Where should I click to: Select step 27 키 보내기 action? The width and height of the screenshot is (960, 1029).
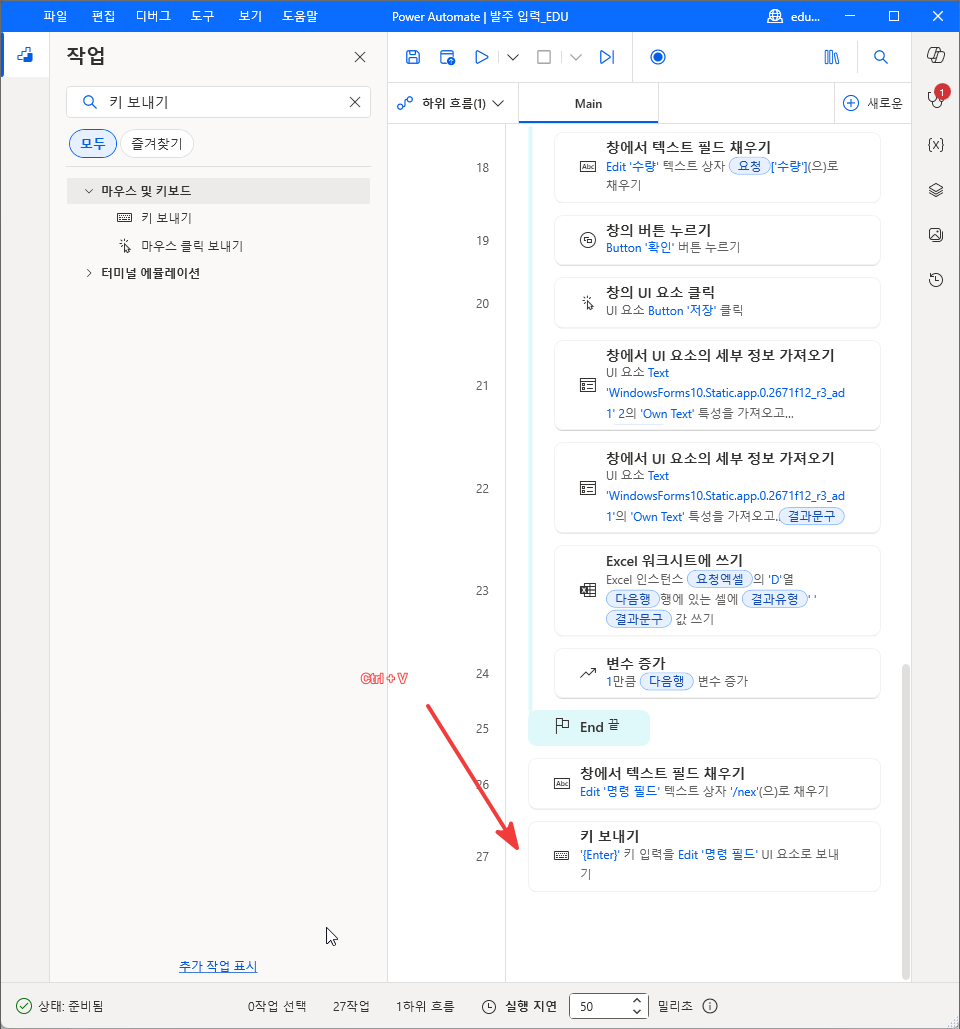click(704, 856)
